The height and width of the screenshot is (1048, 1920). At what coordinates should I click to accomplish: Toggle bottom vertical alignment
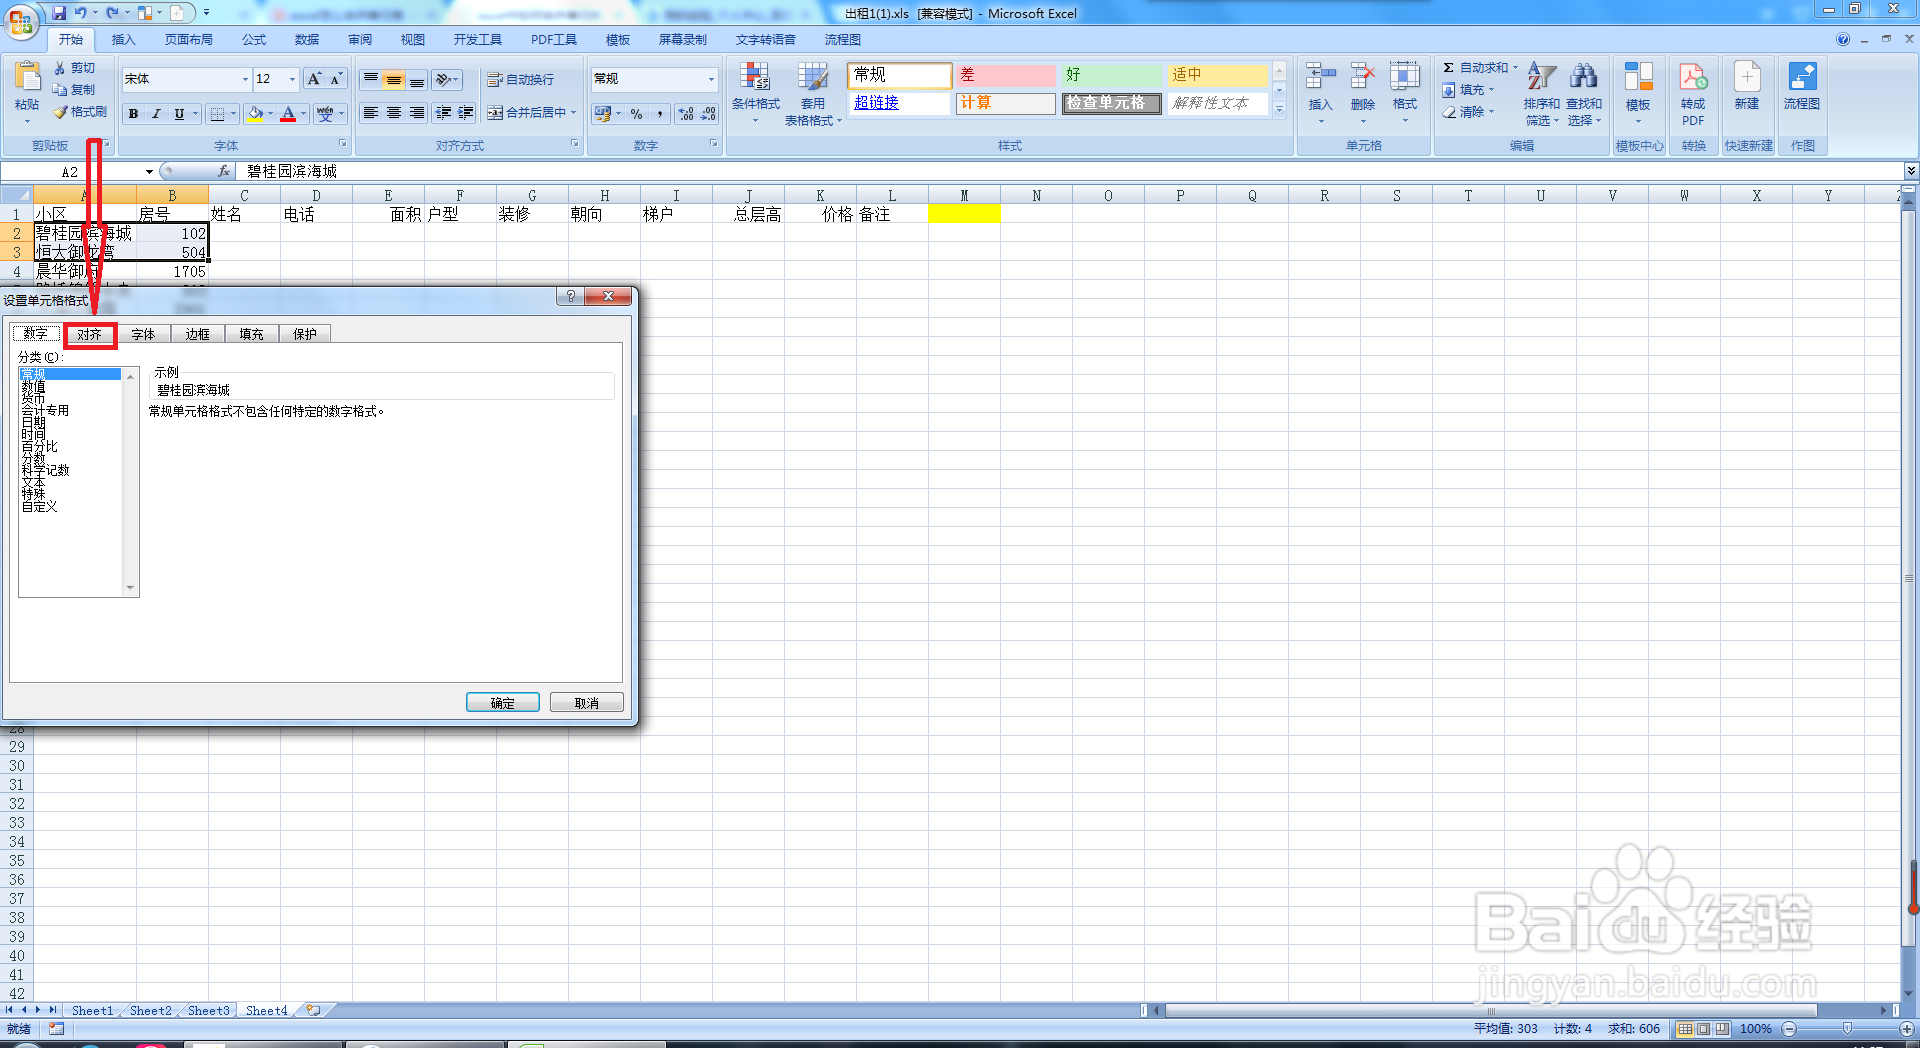pyautogui.click(x=417, y=79)
